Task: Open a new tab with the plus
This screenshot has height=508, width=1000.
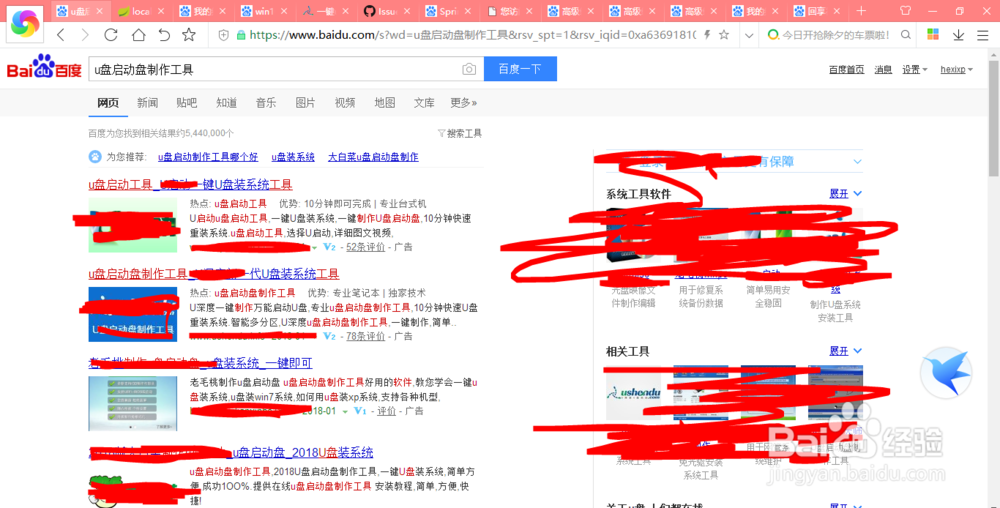Action: point(861,11)
